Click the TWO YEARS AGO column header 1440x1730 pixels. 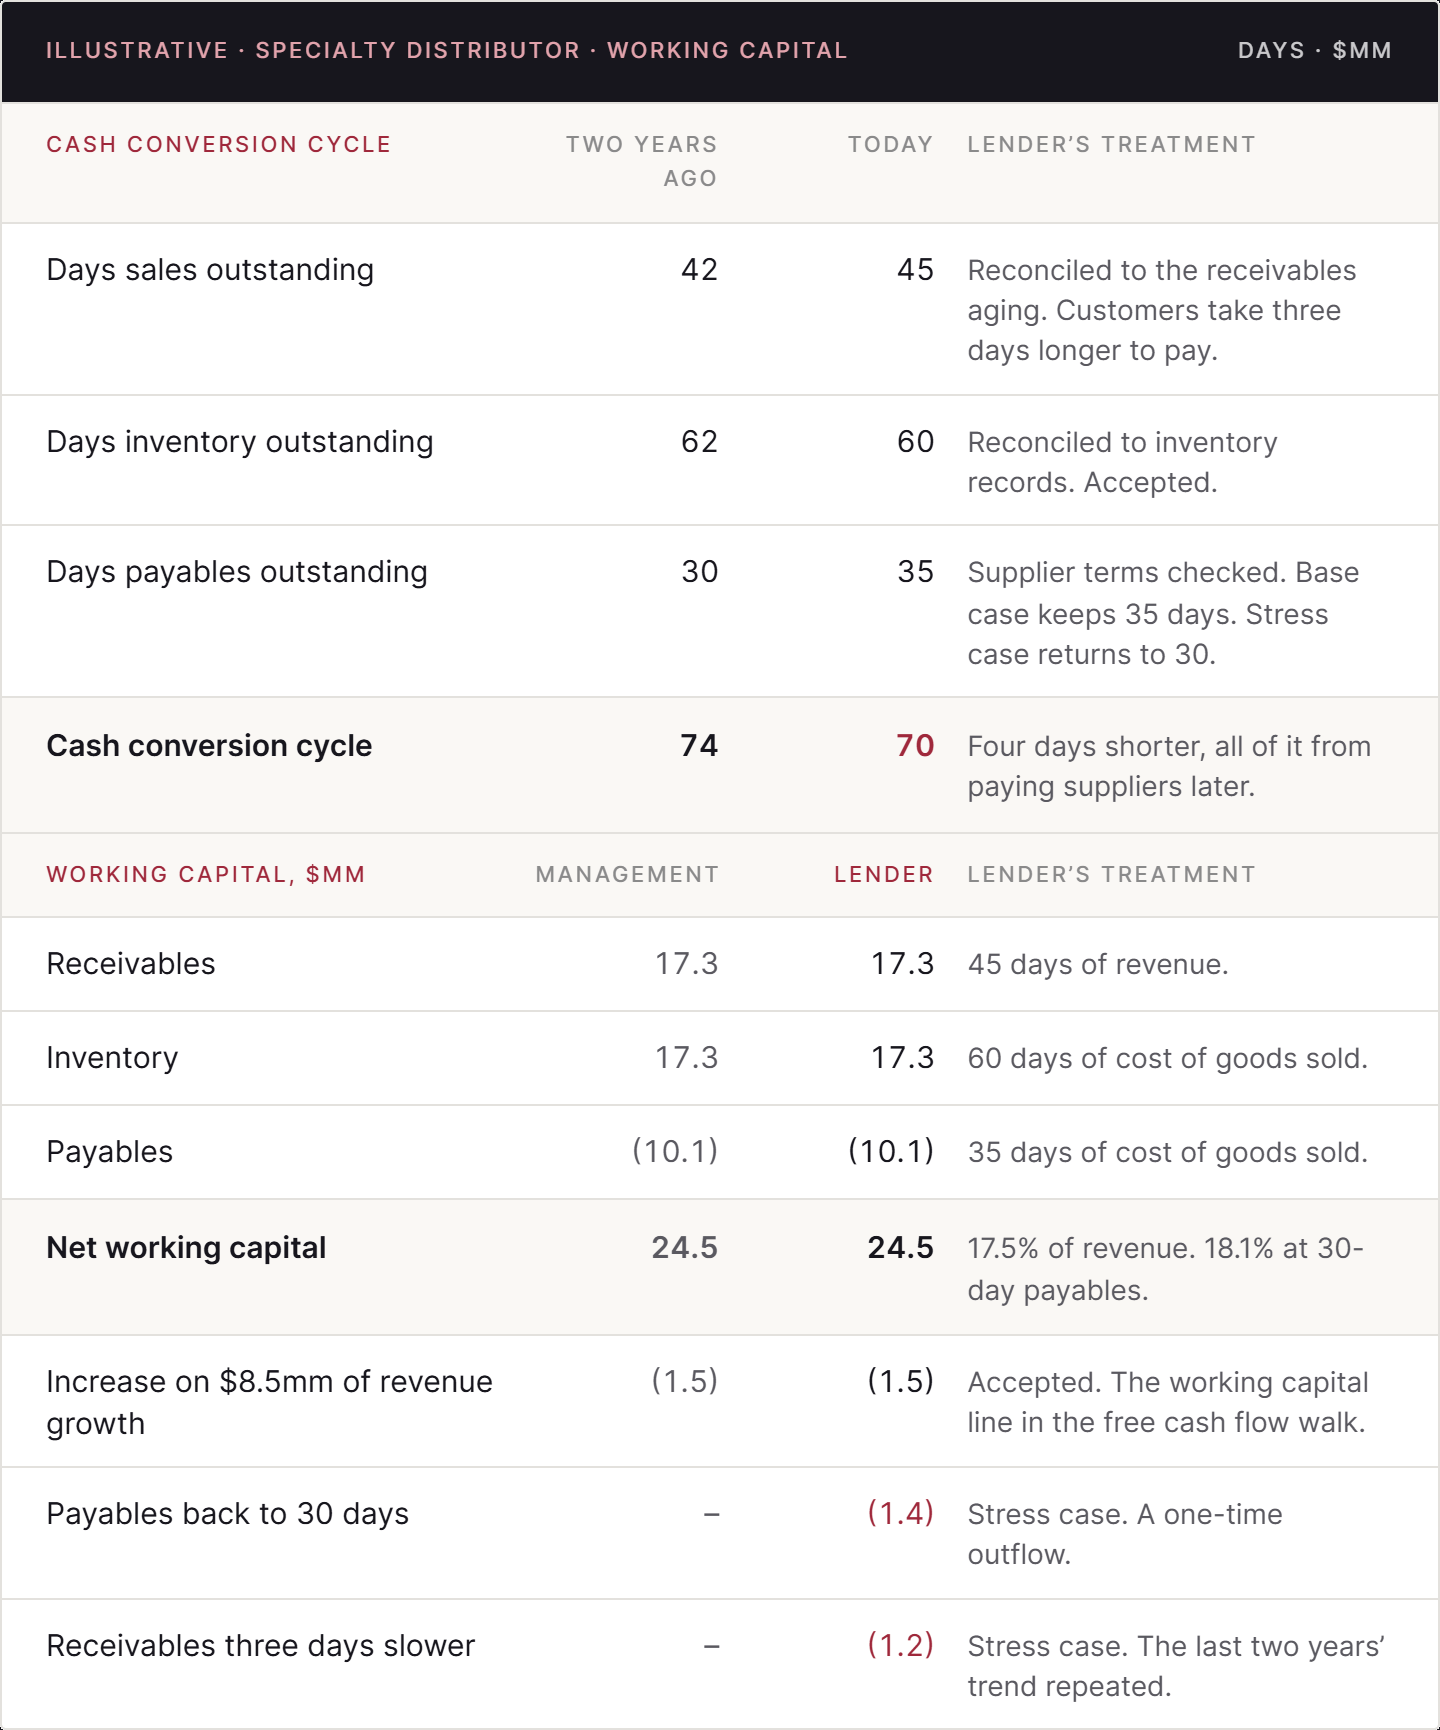coord(642,161)
